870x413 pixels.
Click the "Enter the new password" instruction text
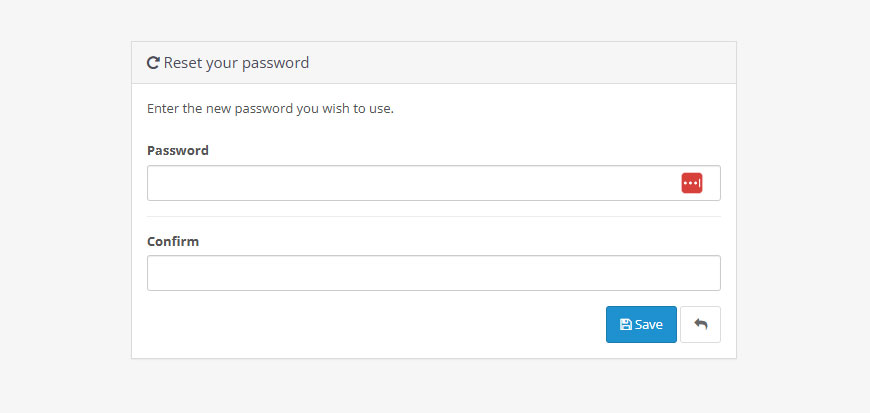[x=270, y=108]
